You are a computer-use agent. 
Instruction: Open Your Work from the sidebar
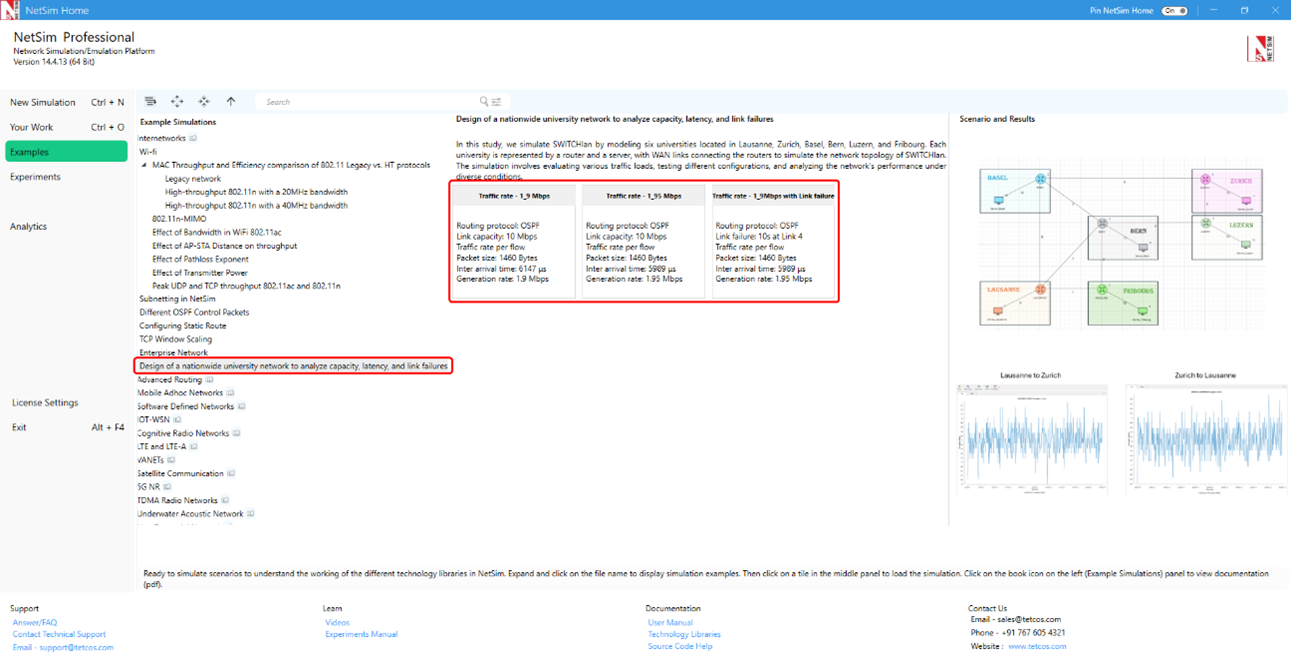click(x=32, y=127)
